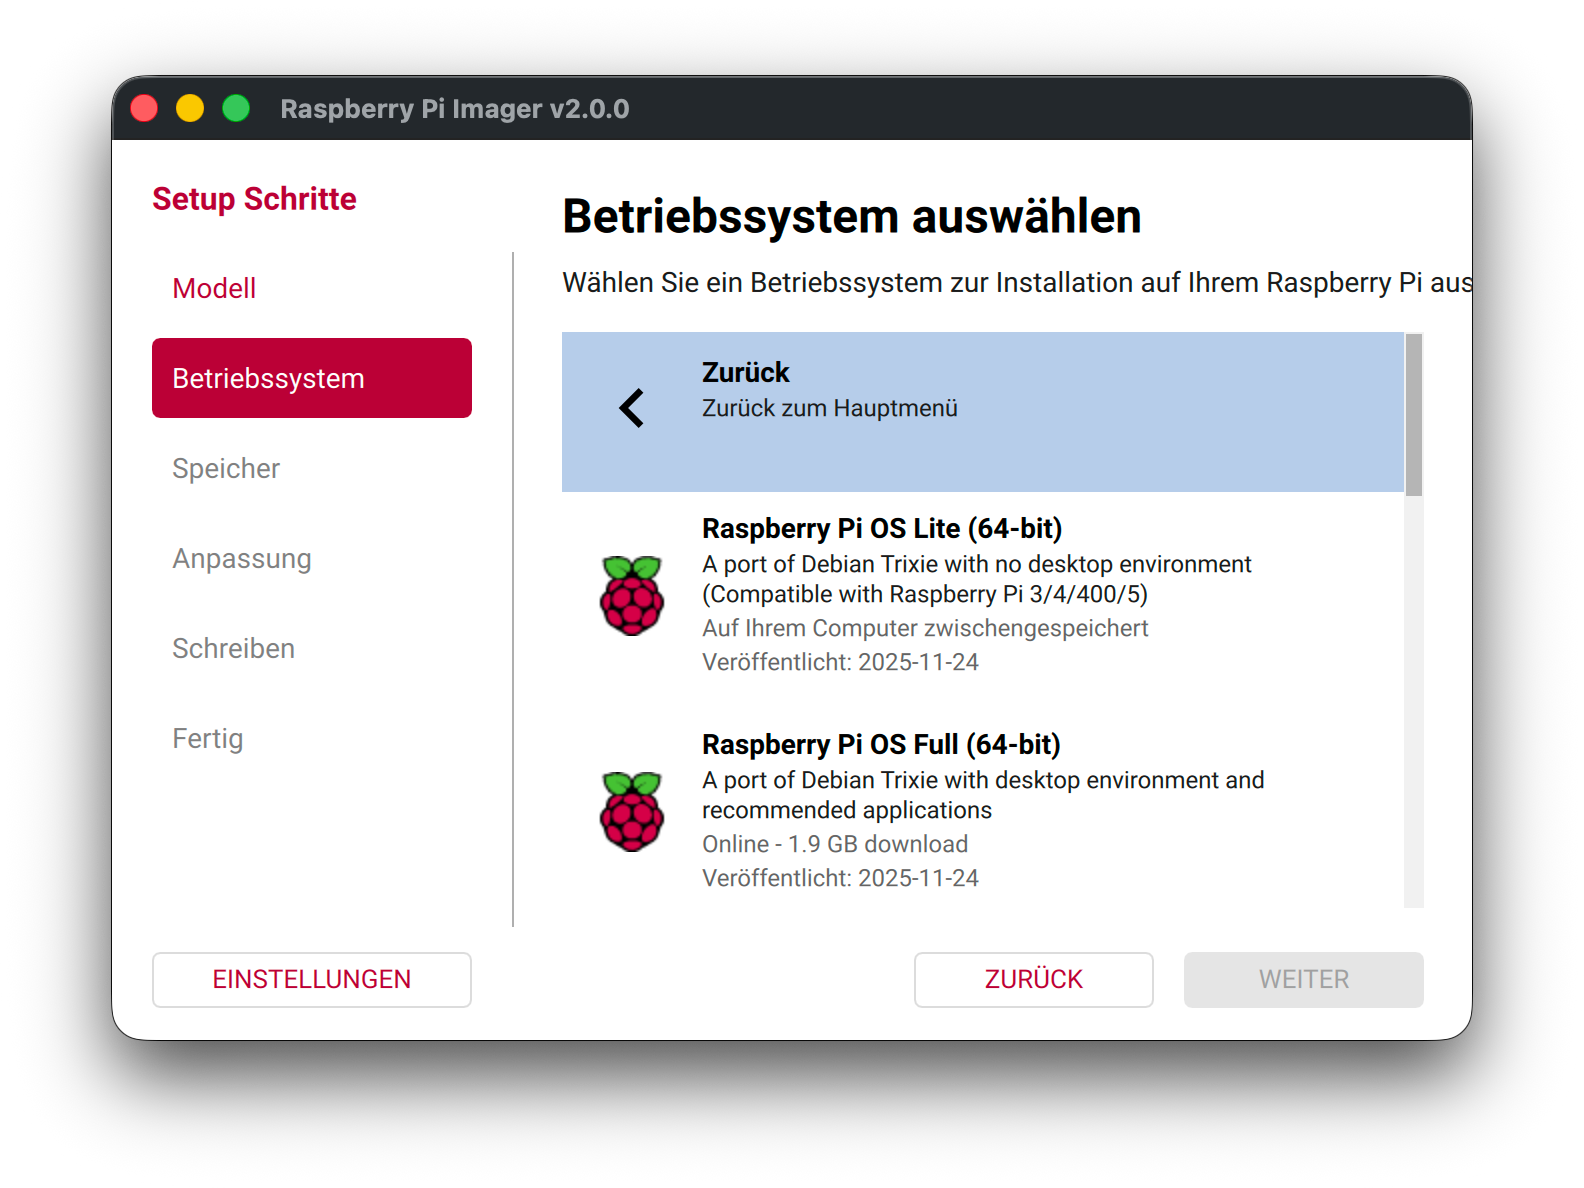Choose Raspberry Pi OS Lite (64-bit) title

[x=881, y=528]
